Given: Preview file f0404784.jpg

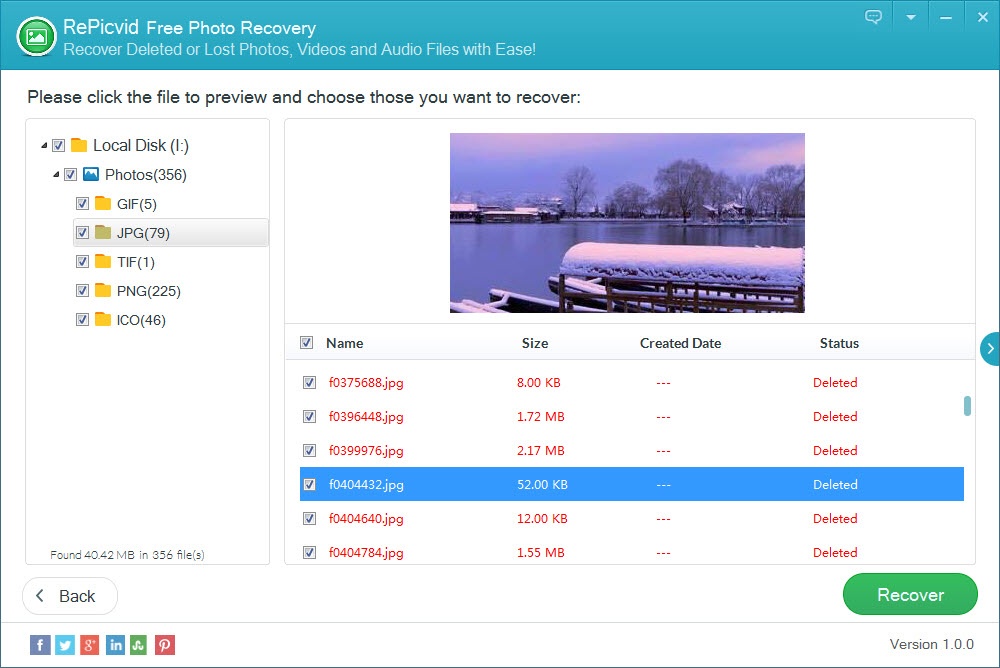Looking at the screenshot, I should point(366,553).
